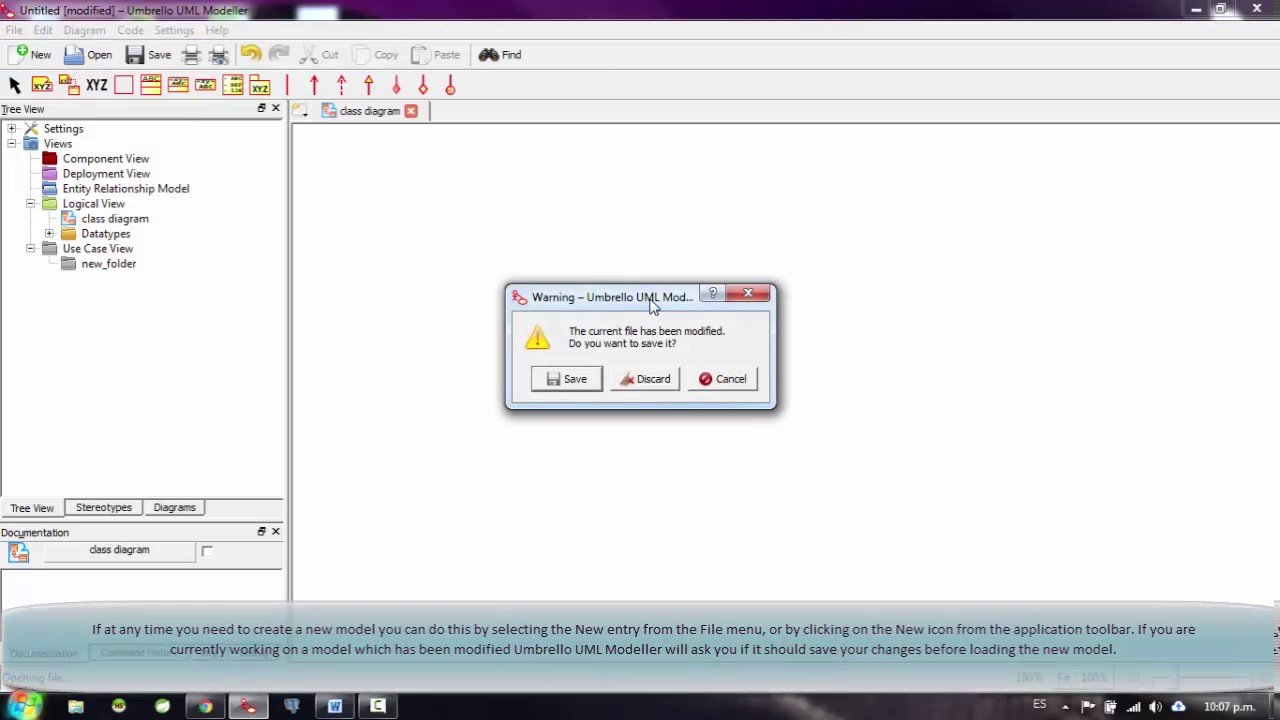Viewport: 1280px width, 720px height.
Task: Click the first printer icon after Save
Action: (x=191, y=55)
